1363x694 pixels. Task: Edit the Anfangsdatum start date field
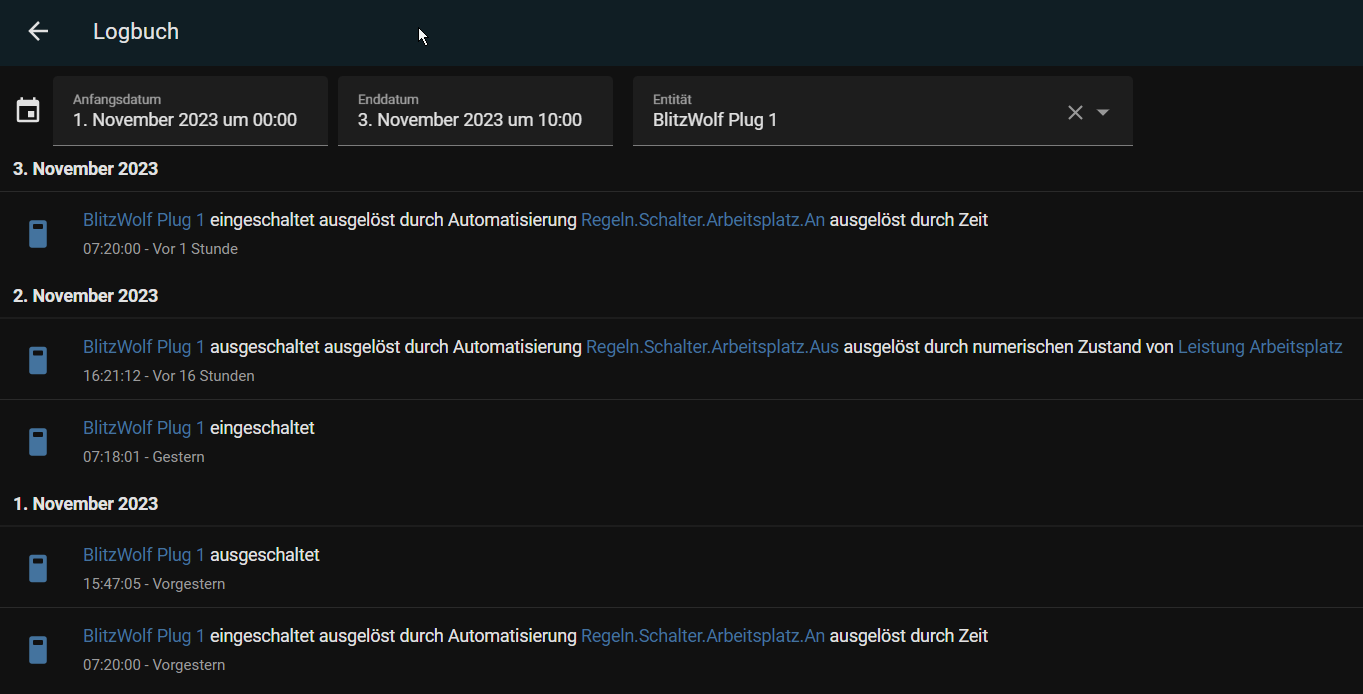pos(190,111)
